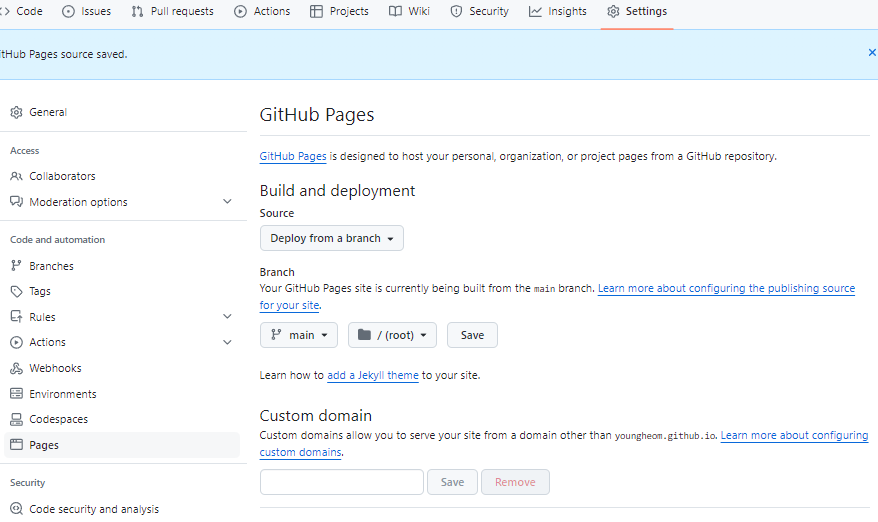Open the Issues tab
Image resolution: width=878 pixels, height=522 pixels.
[x=87, y=11]
